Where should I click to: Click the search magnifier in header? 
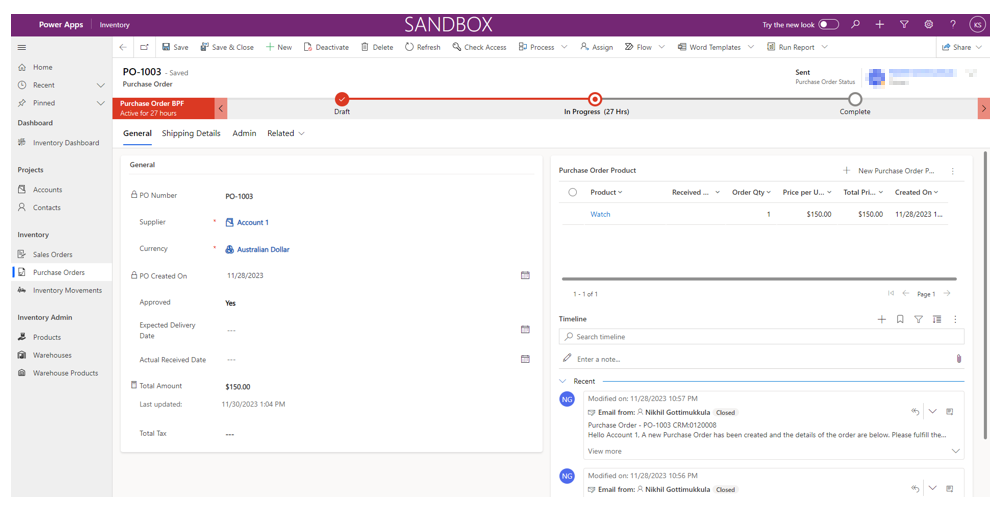(855, 24)
